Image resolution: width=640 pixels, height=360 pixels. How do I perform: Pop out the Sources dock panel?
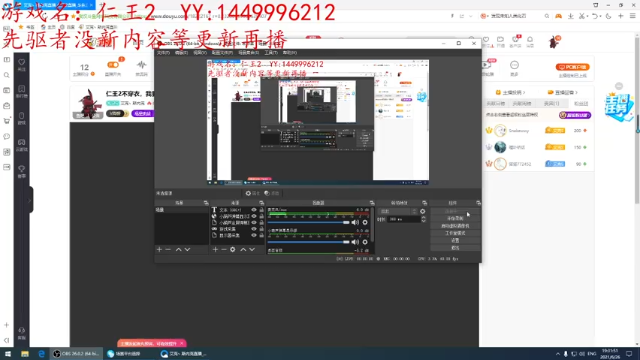(261, 203)
